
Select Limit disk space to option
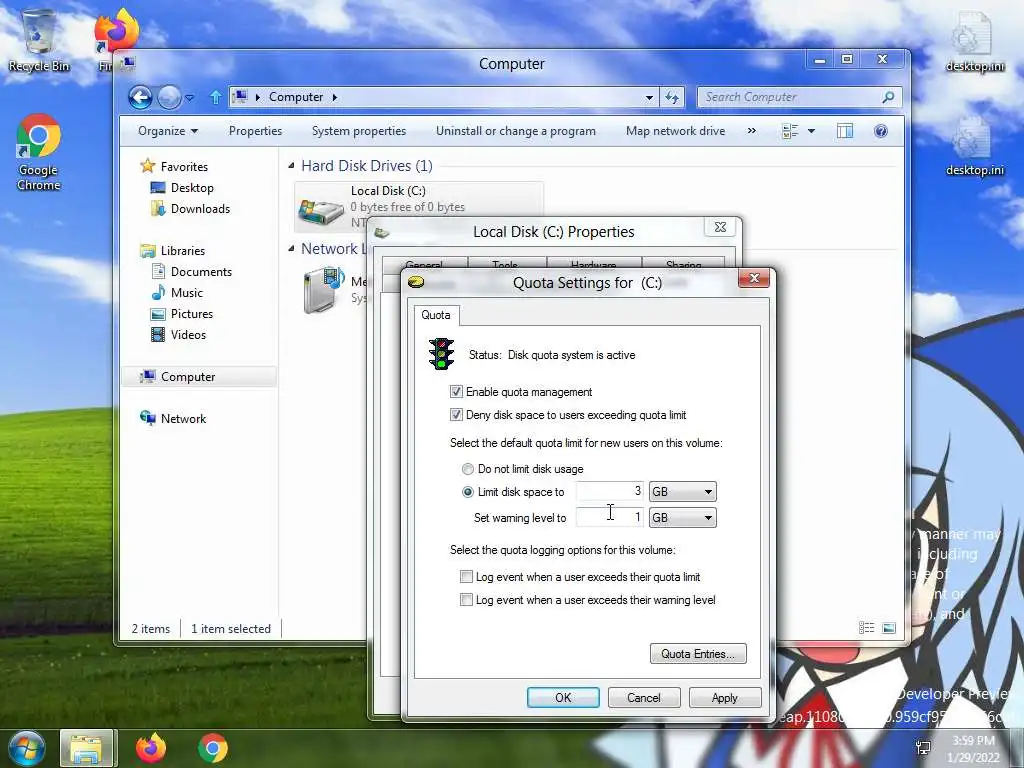click(x=468, y=492)
